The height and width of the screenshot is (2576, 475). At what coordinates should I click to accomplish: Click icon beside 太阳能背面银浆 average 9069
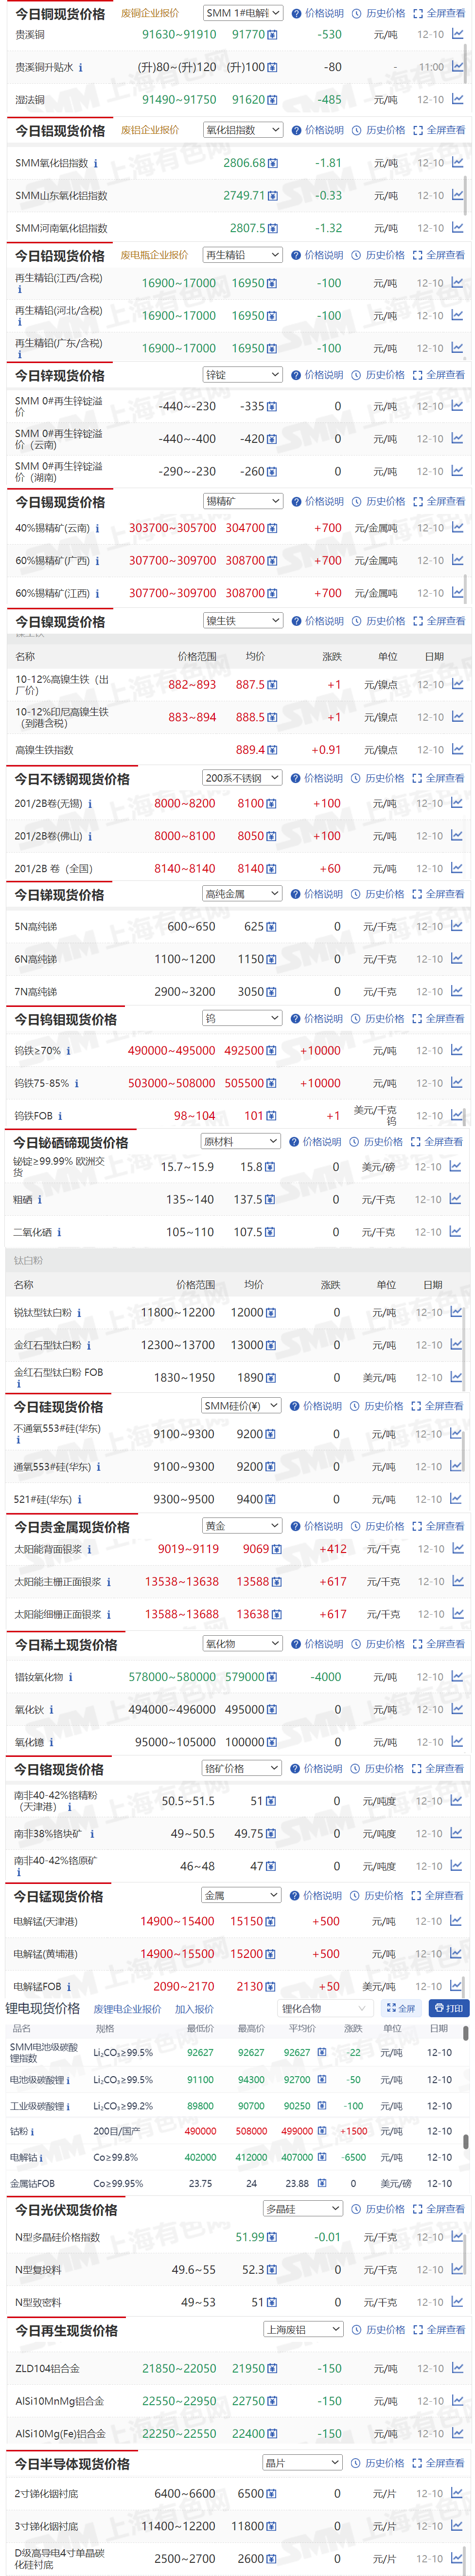click(x=277, y=1549)
